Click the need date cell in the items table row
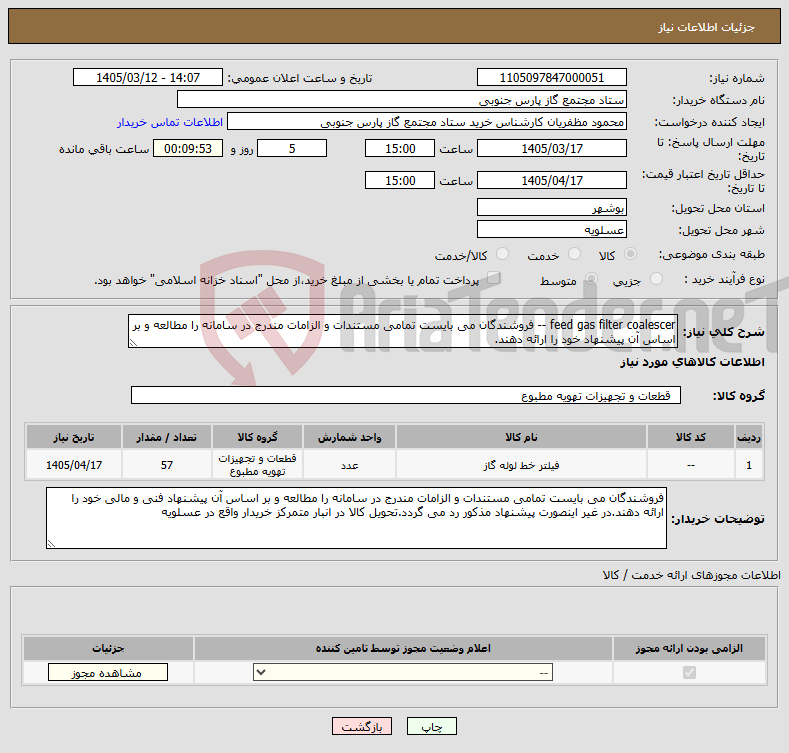Screen dimensions: 789x753 click(73, 465)
